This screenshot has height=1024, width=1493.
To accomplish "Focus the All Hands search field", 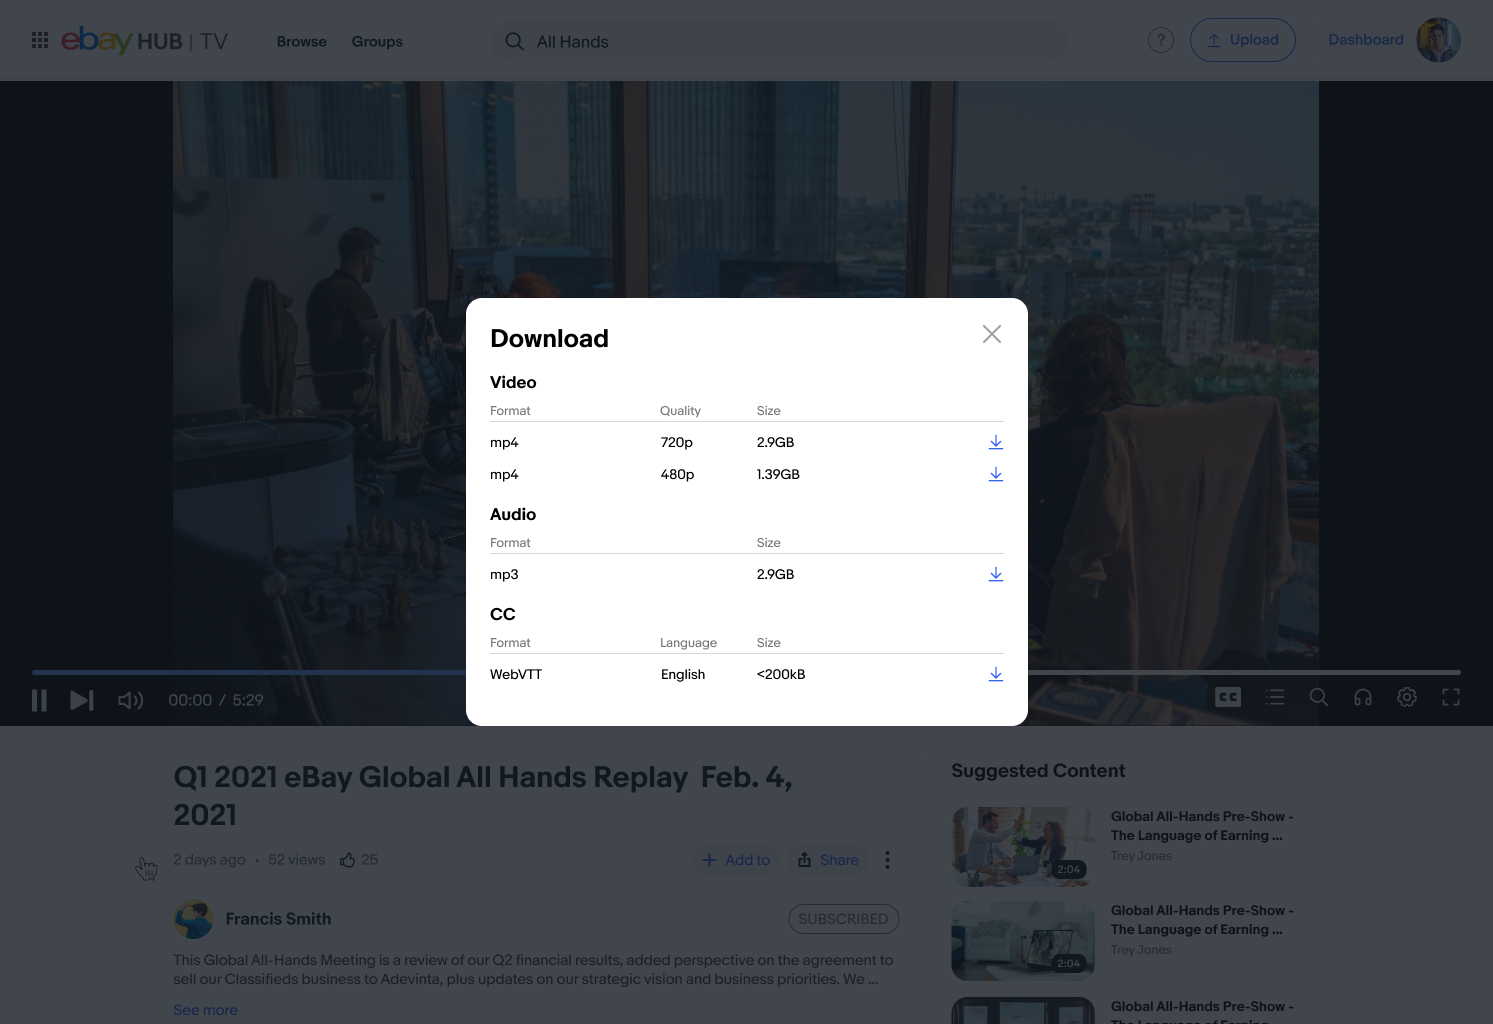I will (780, 41).
